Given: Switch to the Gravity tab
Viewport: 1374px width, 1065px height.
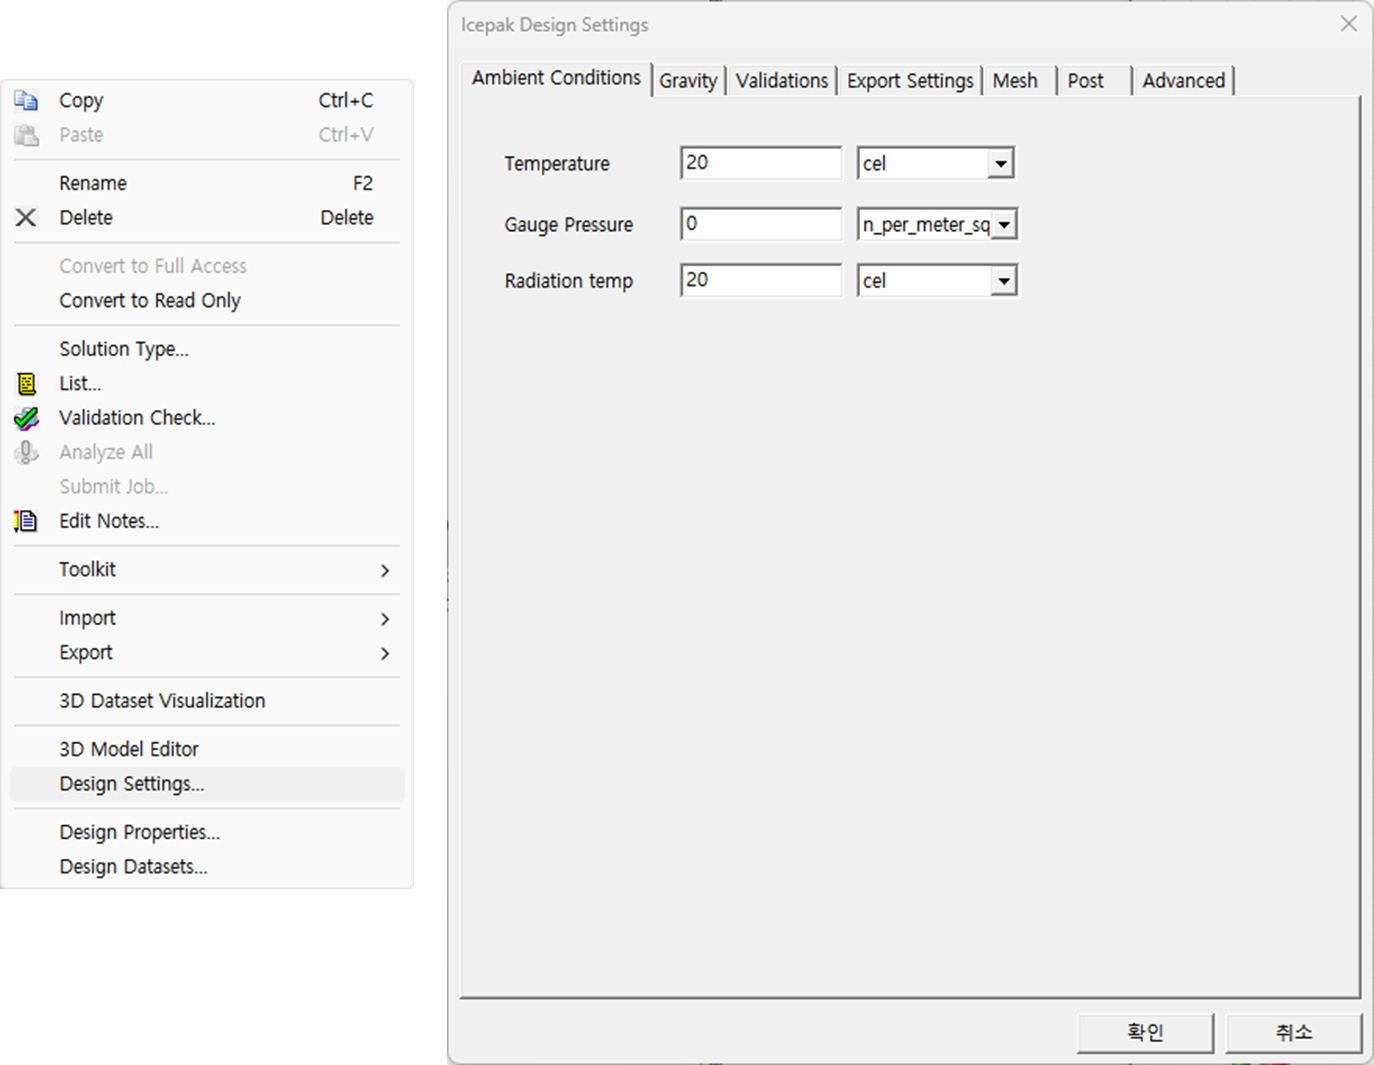Looking at the screenshot, I should coord(688,81).
